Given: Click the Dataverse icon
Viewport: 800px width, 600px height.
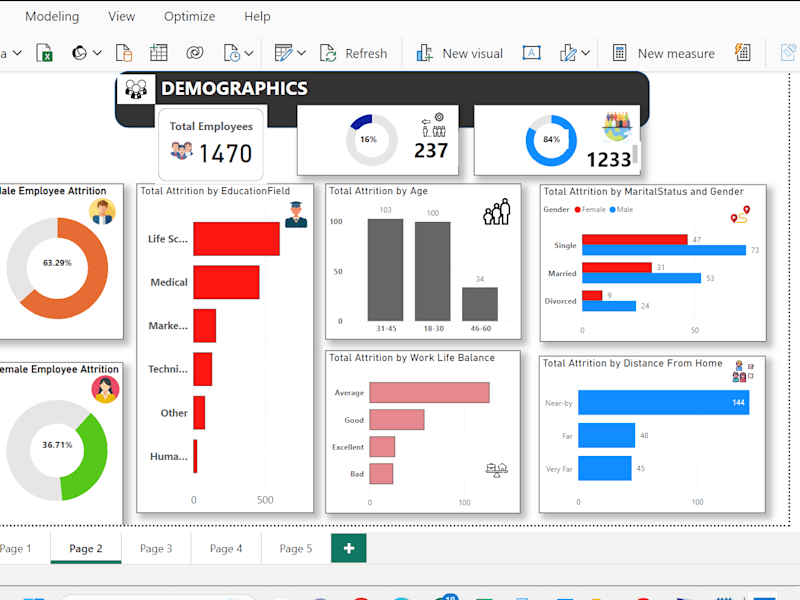Looking at the screenshot, I should (x=195, y=53).
